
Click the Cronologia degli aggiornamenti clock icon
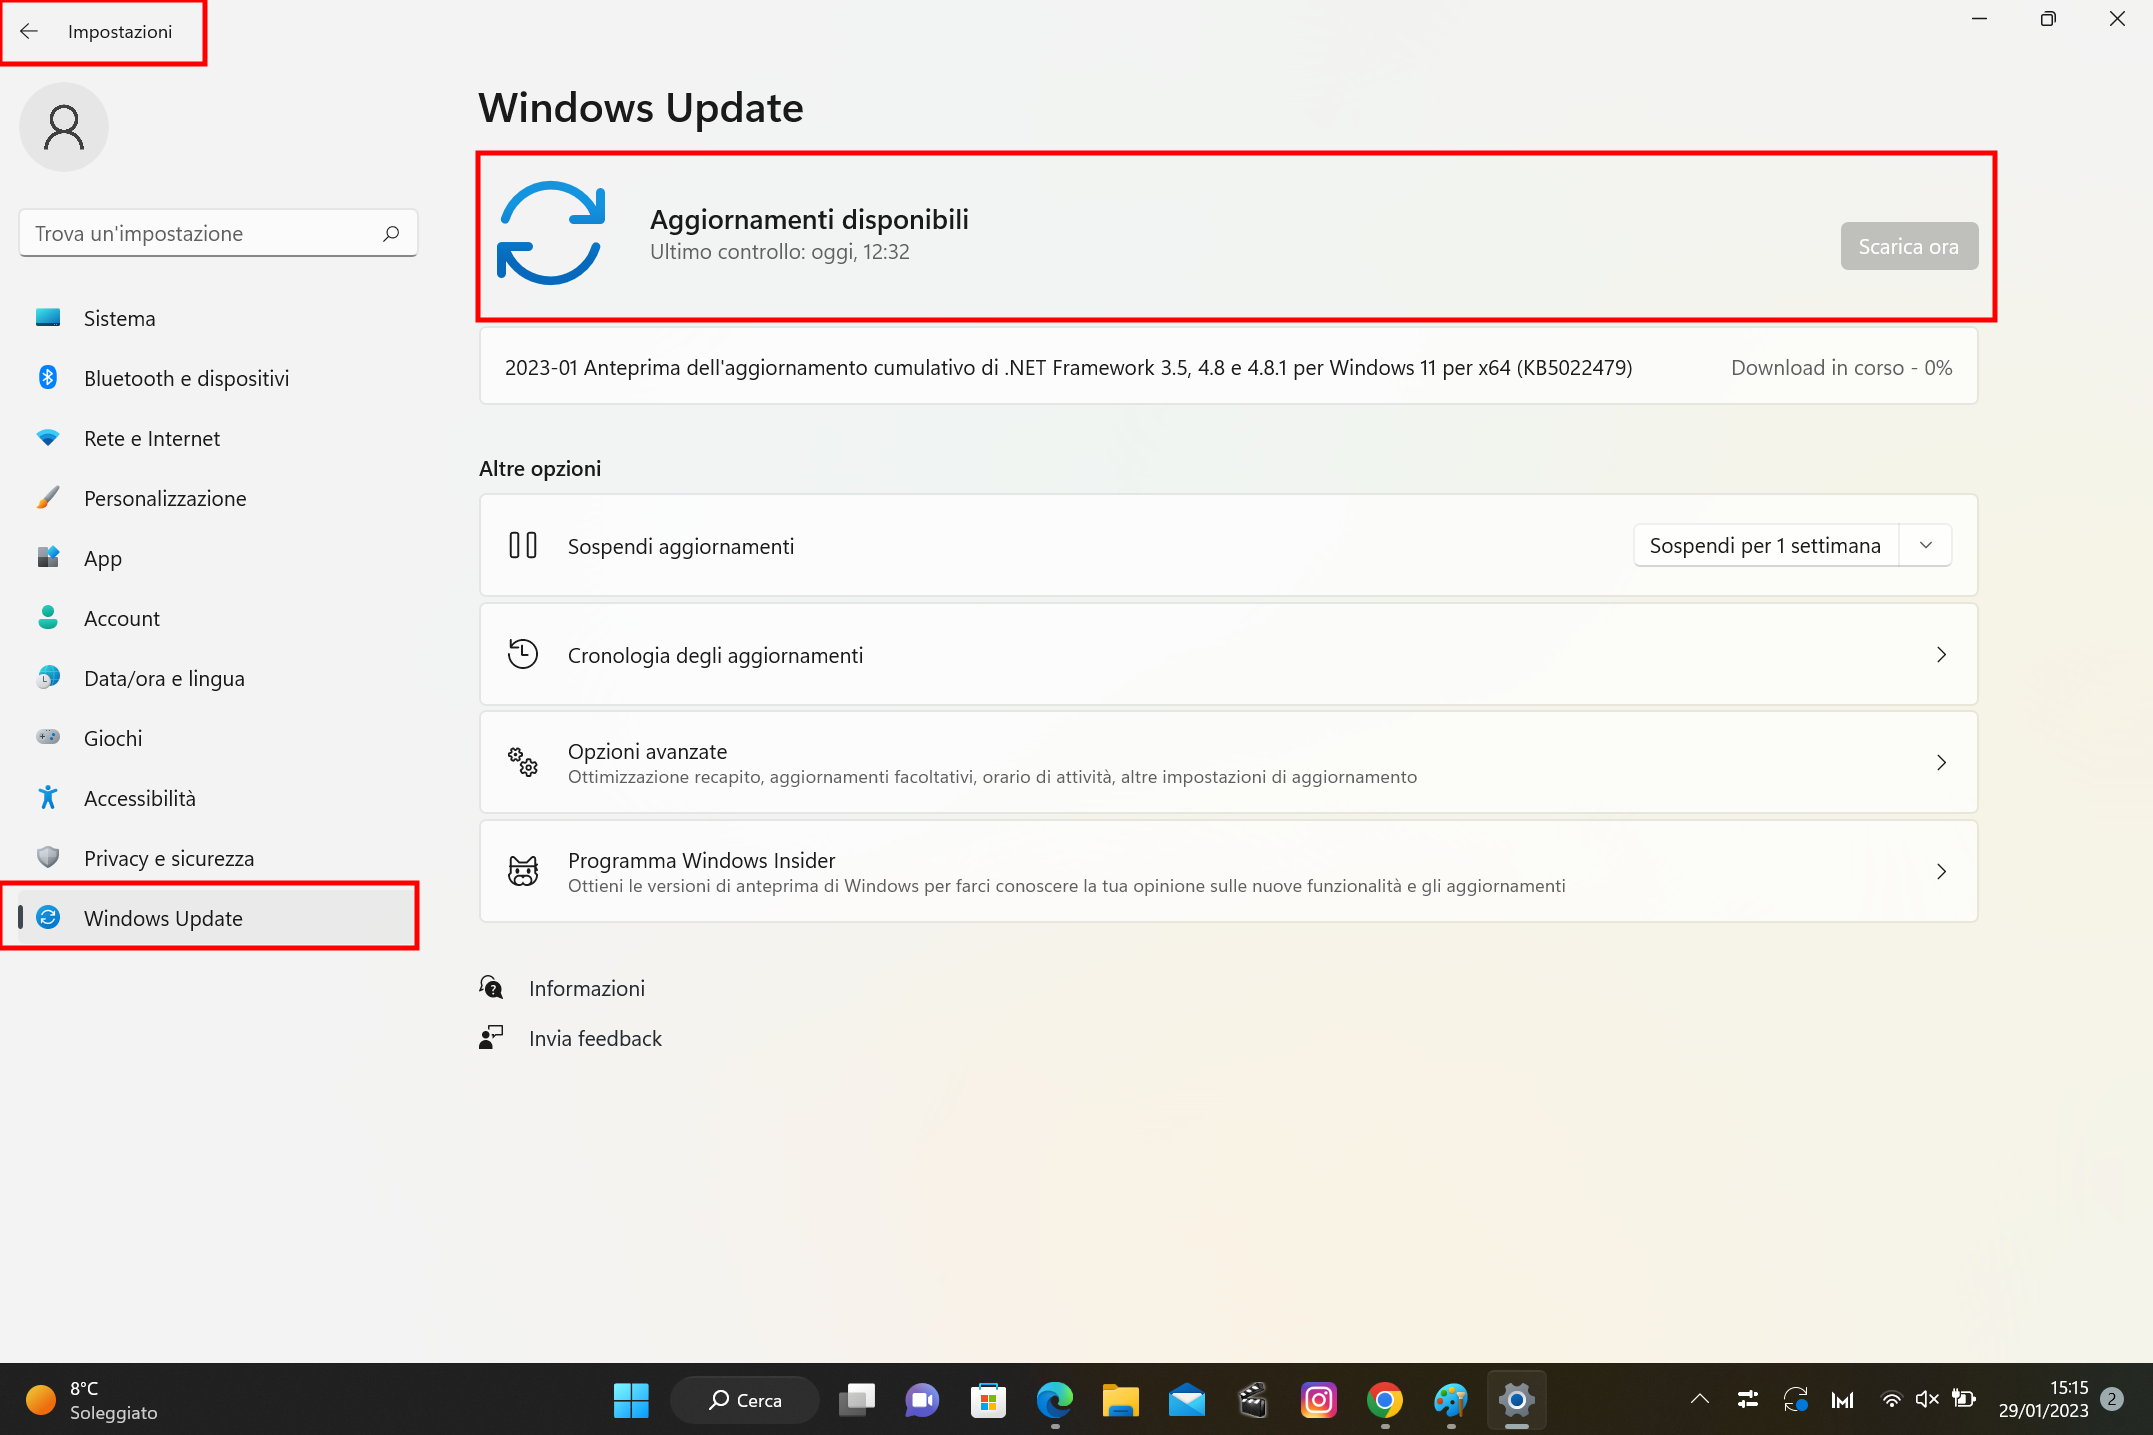(x=522, y=653)
